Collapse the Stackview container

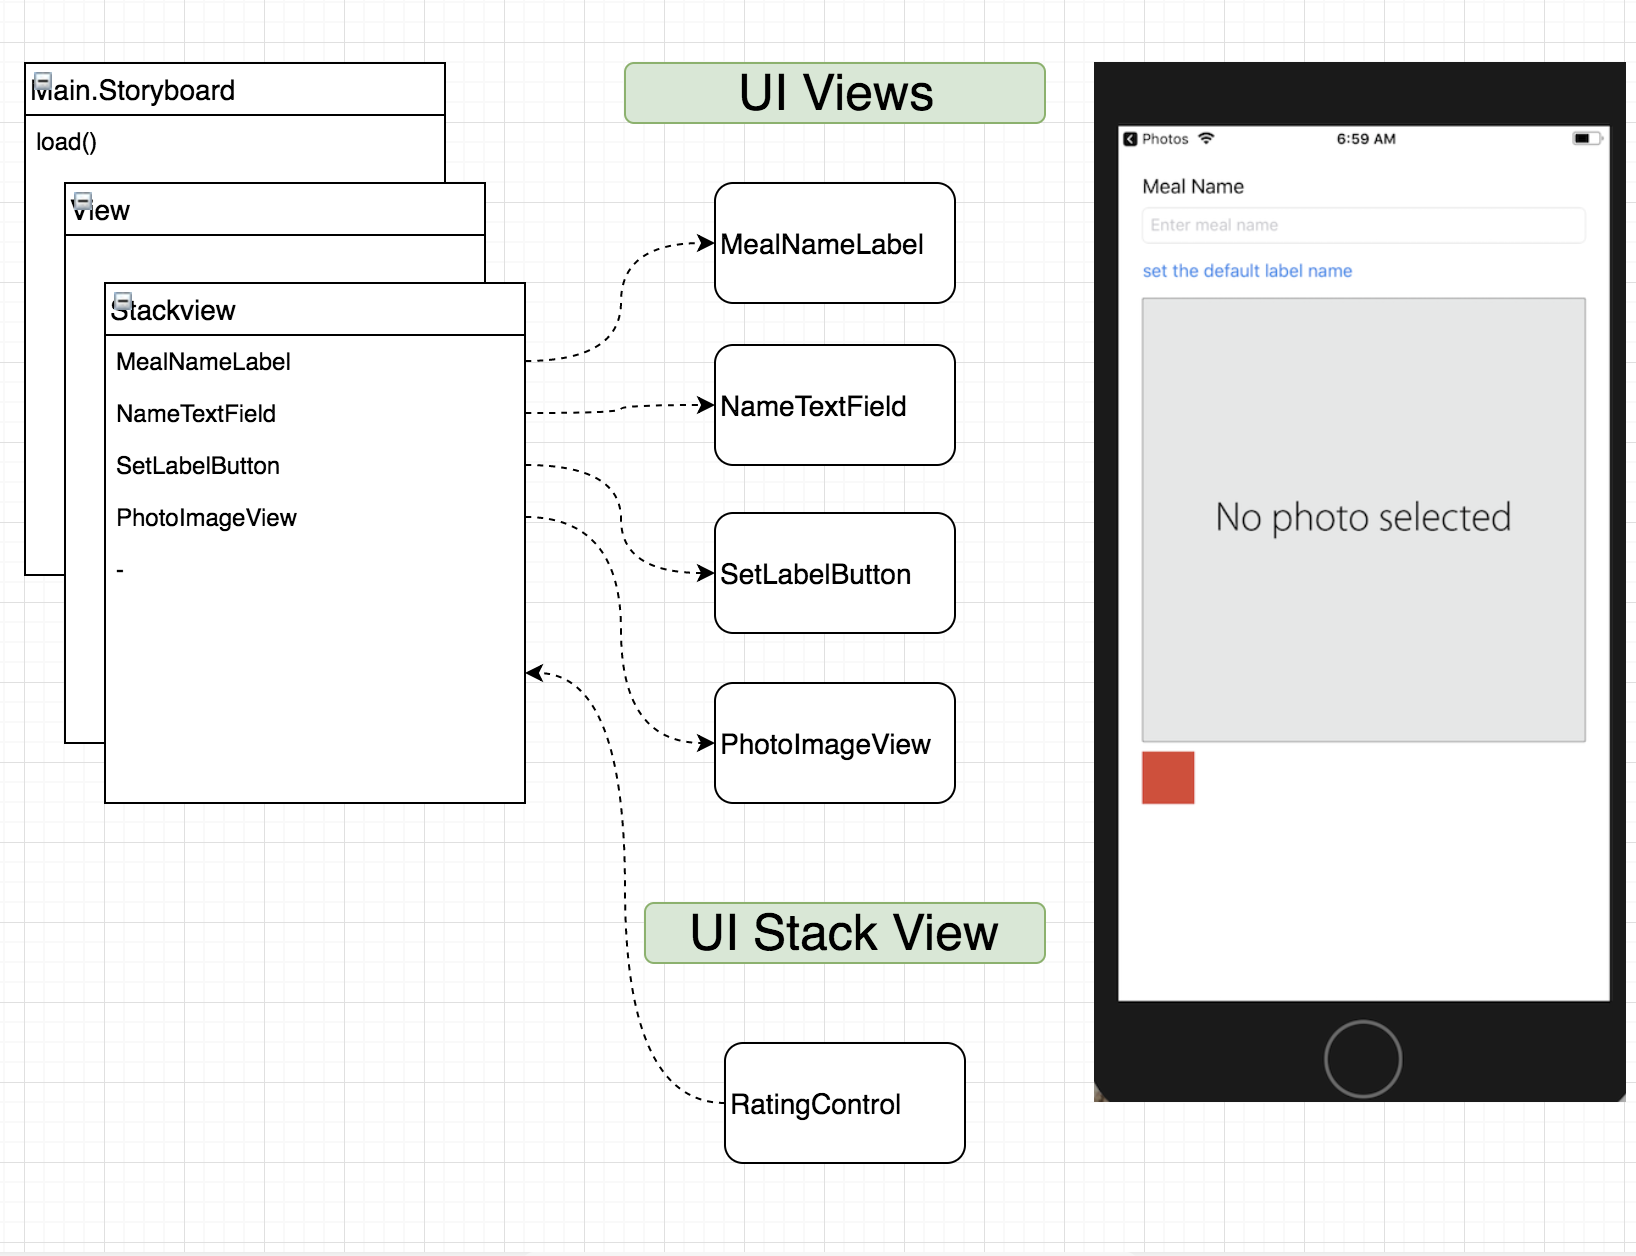click(x=123, y=301)
